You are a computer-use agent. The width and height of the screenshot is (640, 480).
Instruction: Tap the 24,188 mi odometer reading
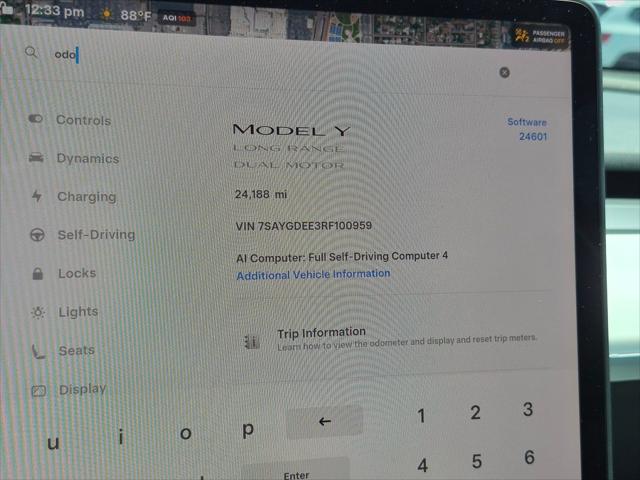261,194
